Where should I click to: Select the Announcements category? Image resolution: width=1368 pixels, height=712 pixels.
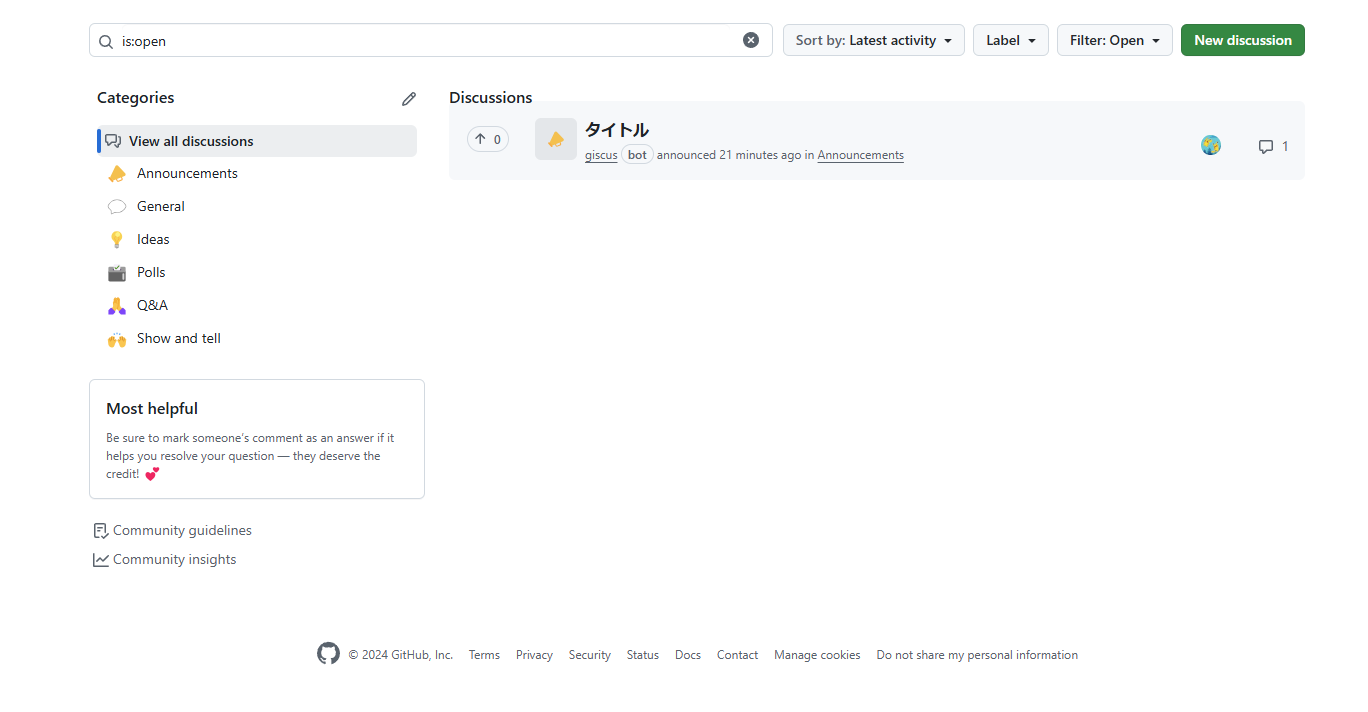pos(187,173)
